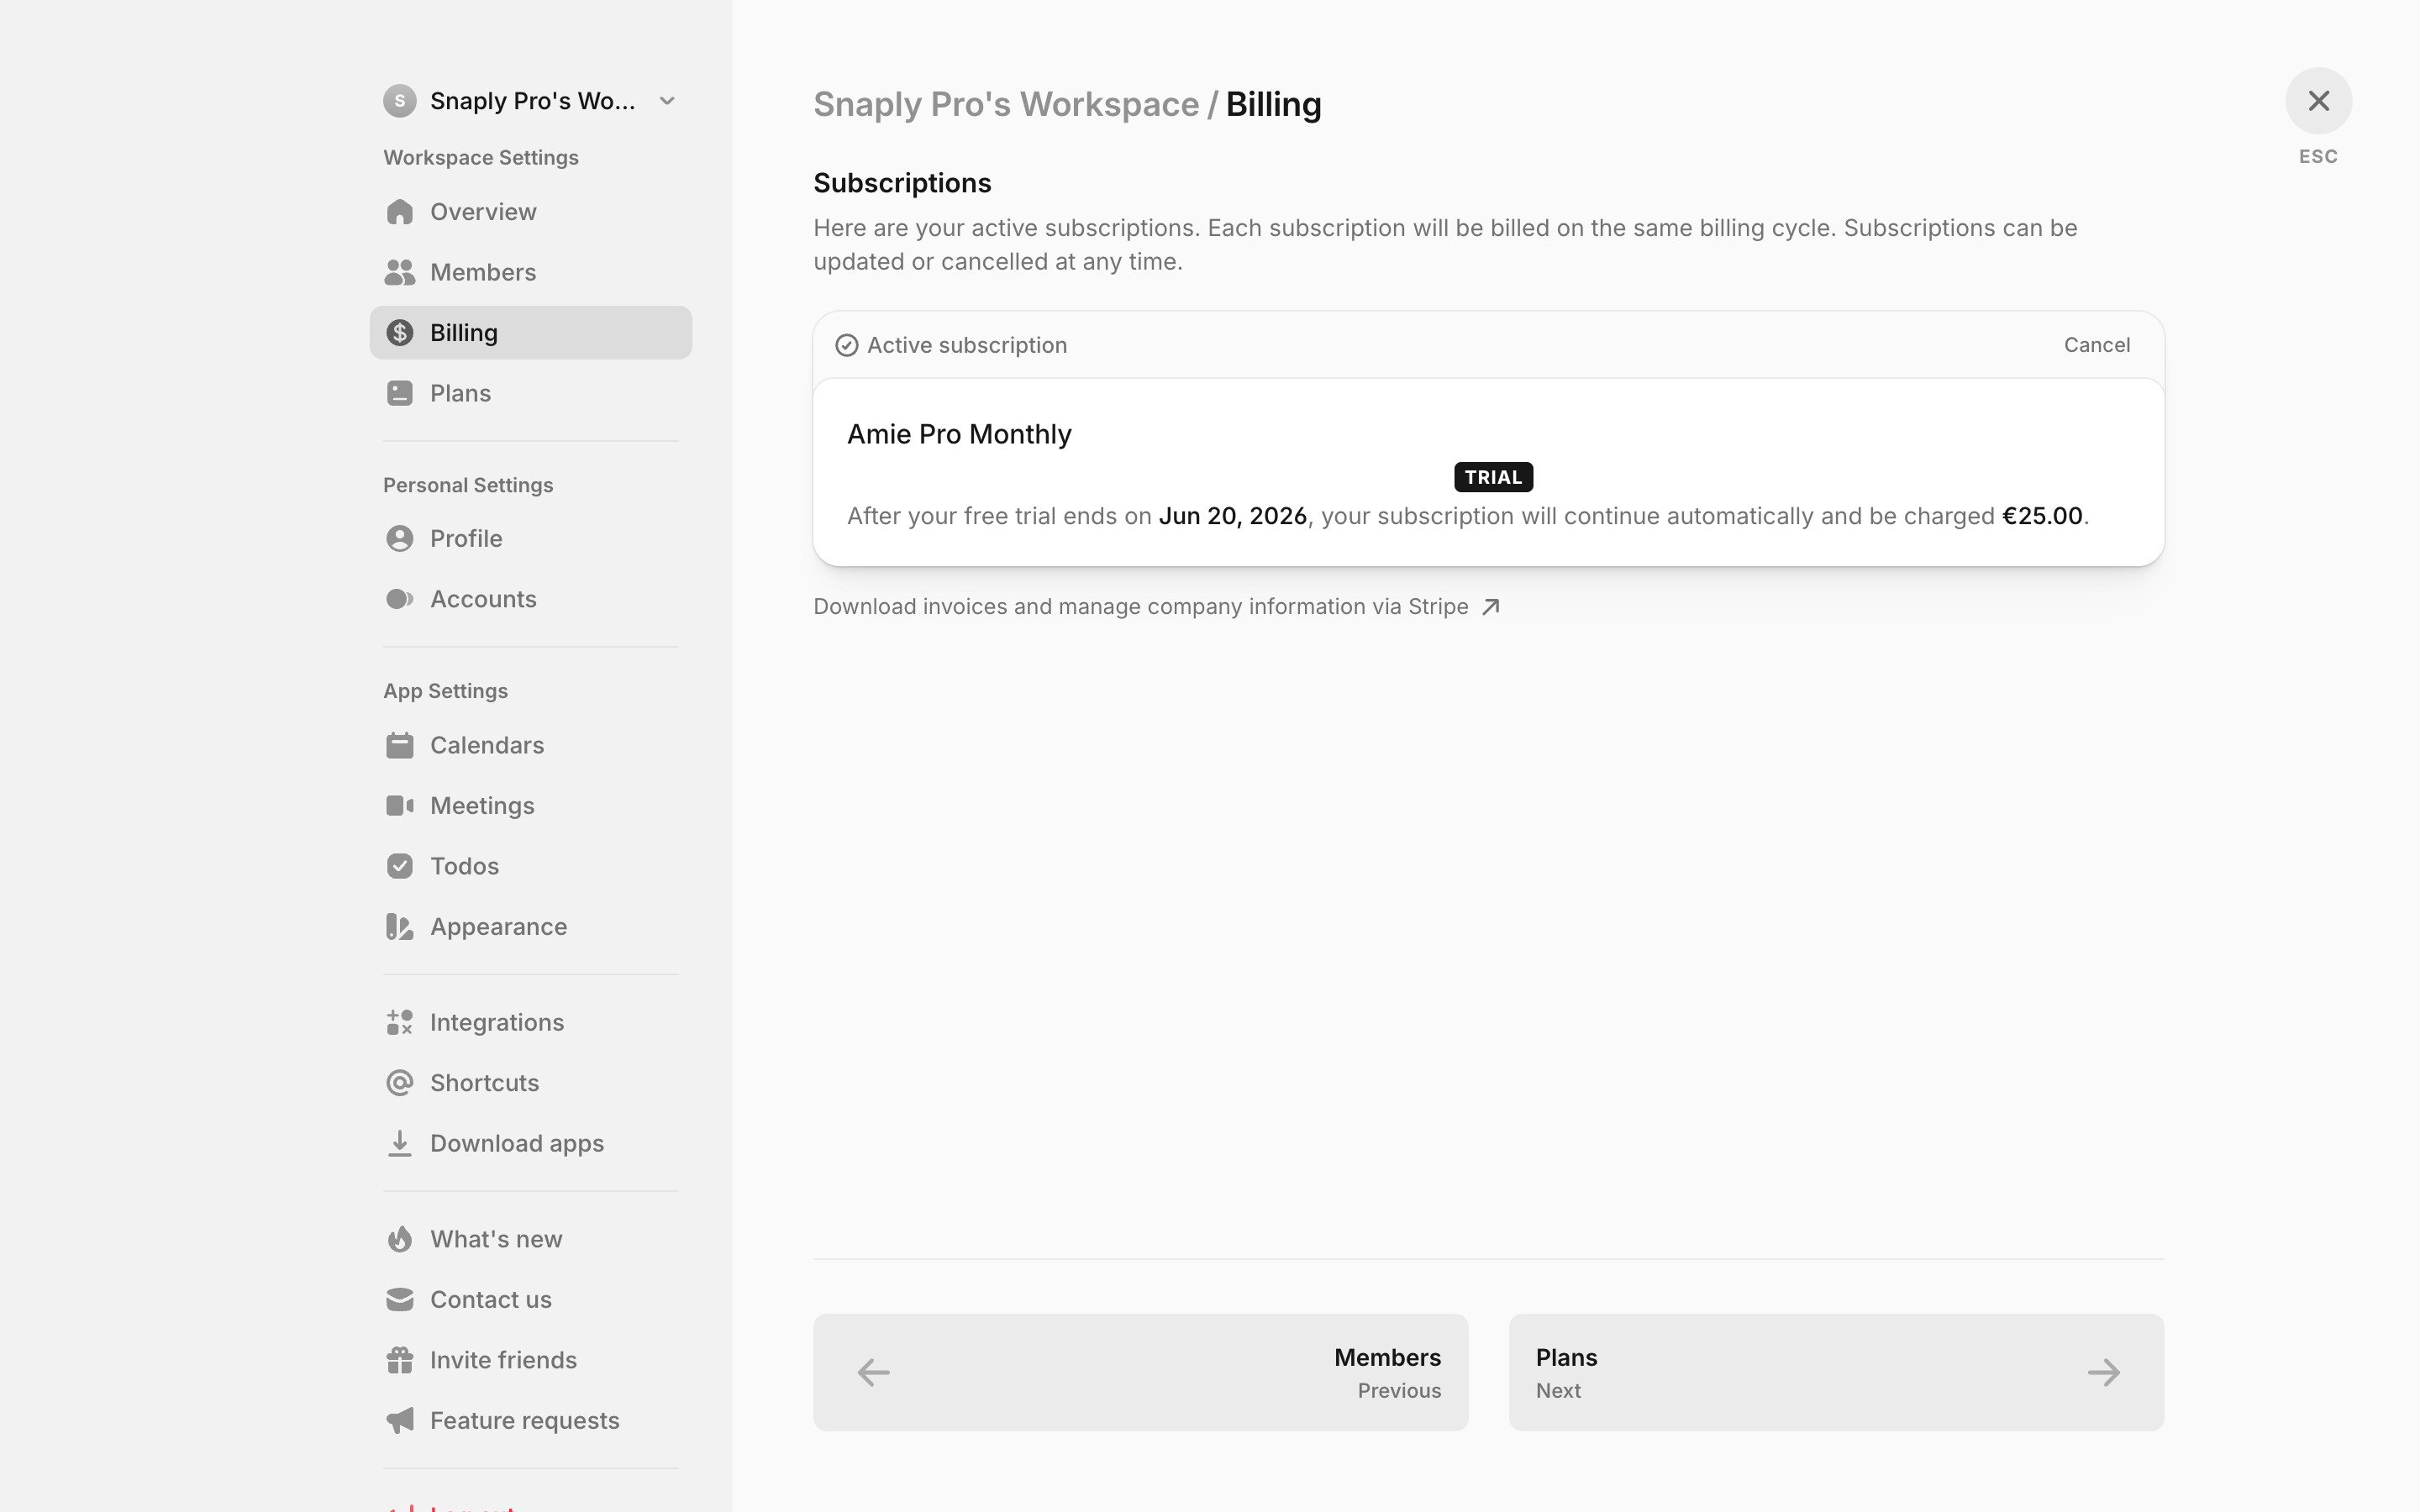
Task: Open workspace name Snaply Pro's Wo... dropdown
Action: pyautogui.click(x=533, y=101)
